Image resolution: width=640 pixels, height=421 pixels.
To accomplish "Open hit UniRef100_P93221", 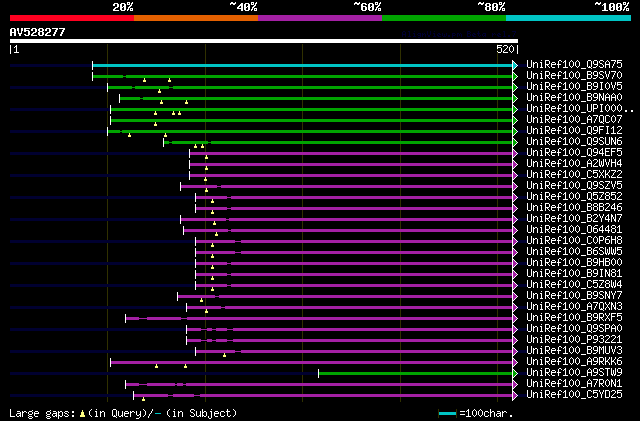I will point(574,340).
